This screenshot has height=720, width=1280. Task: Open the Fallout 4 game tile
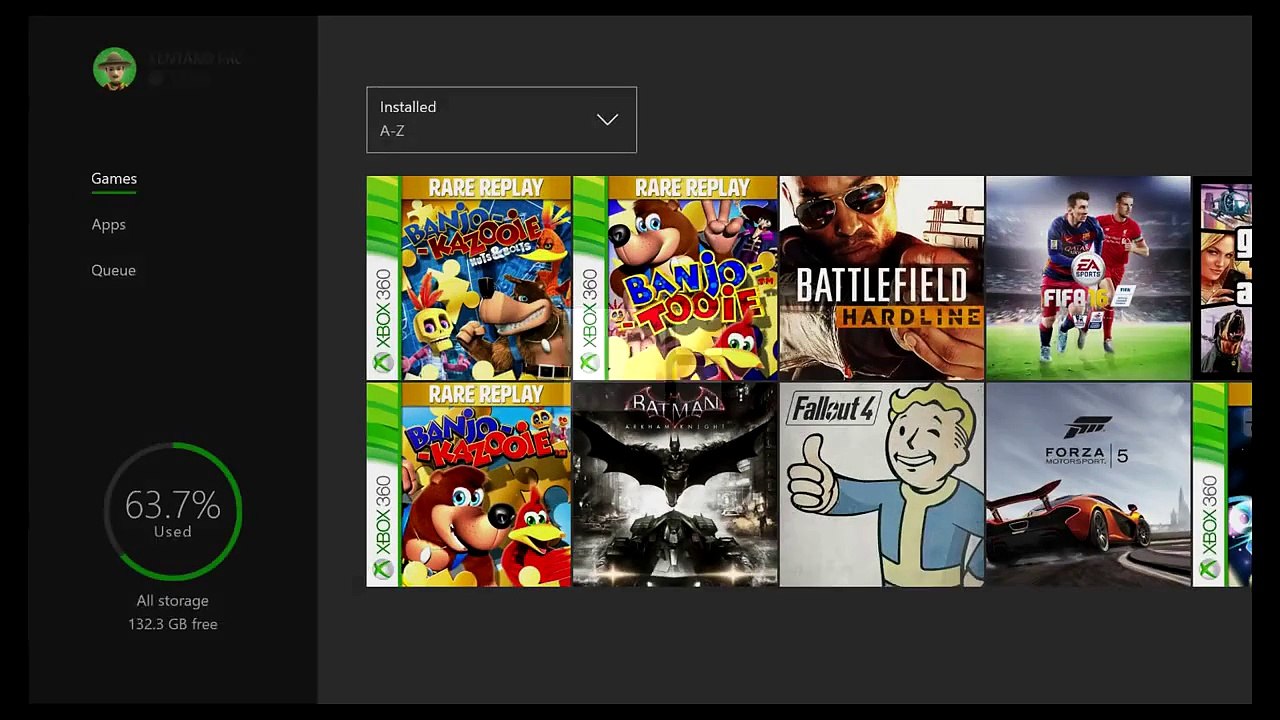point(881,485)
